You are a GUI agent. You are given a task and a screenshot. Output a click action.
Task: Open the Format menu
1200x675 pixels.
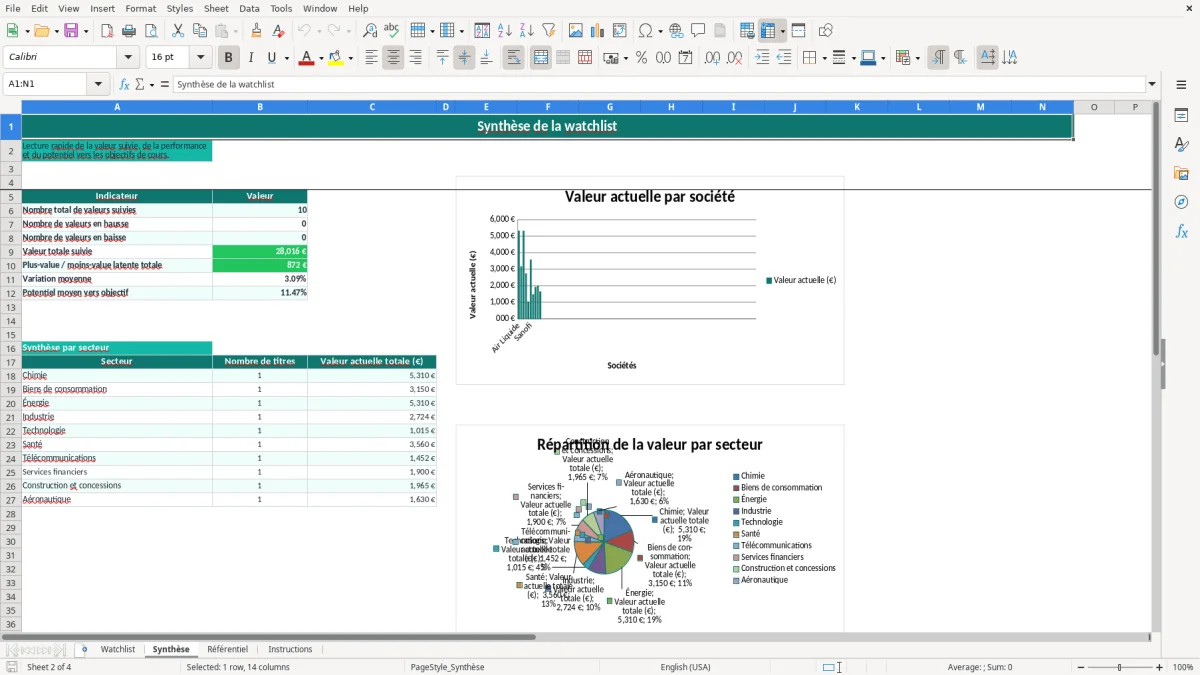(x=140, y=8)
